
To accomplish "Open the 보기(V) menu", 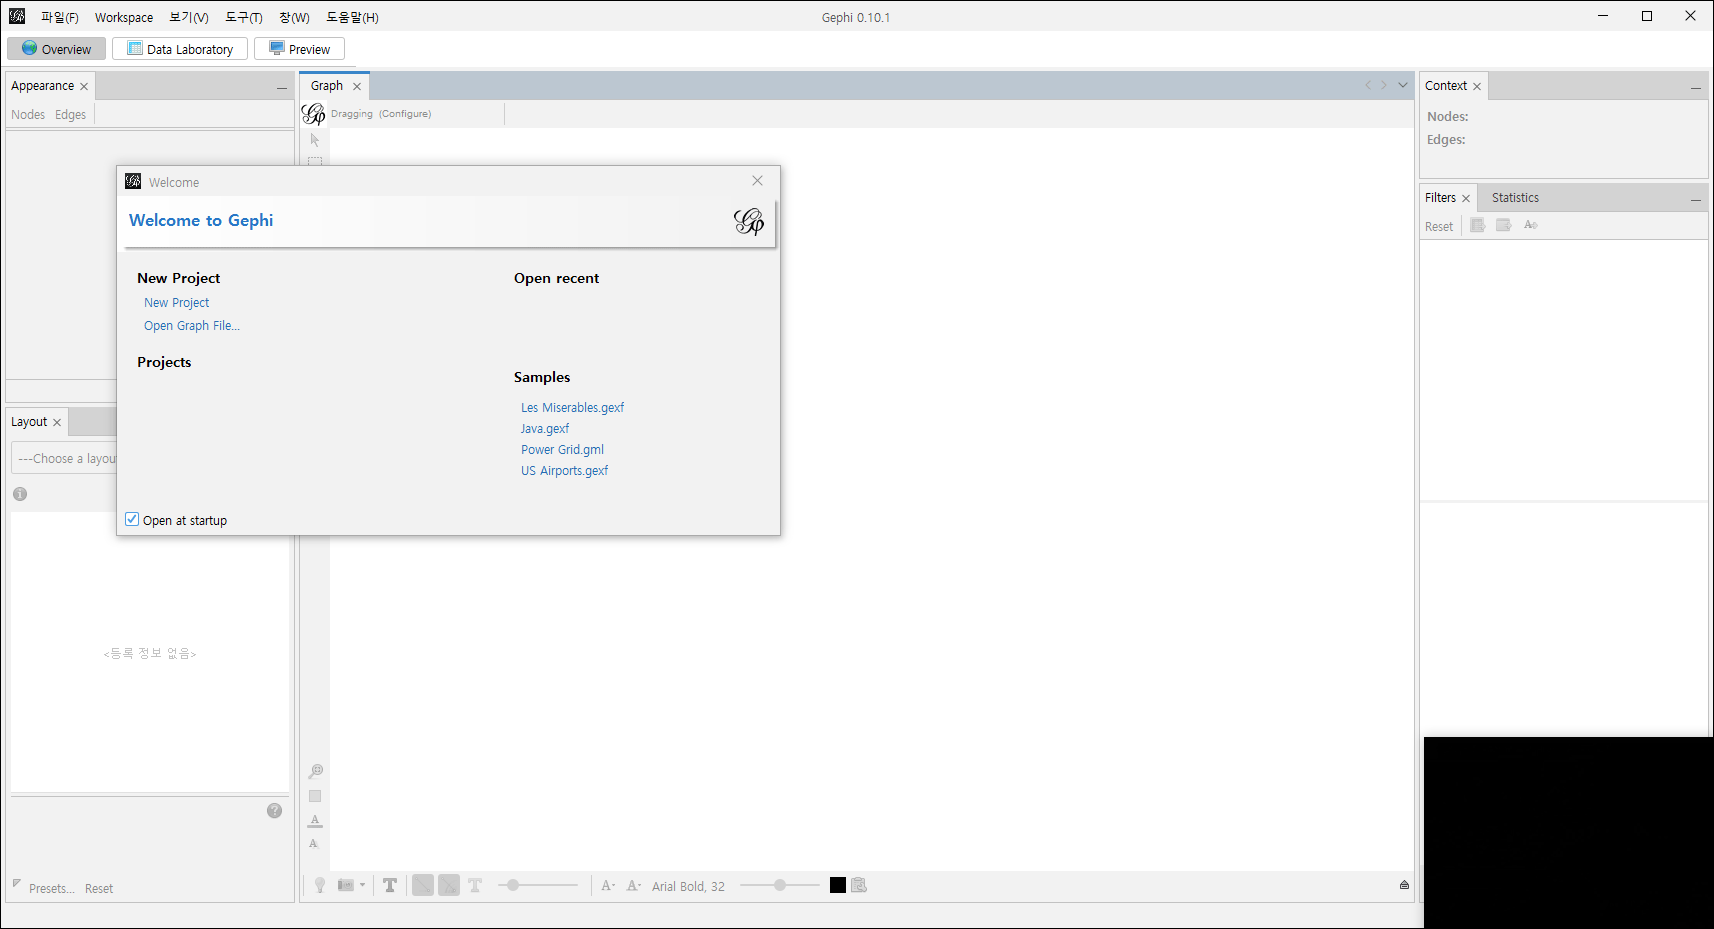I will [x=189, y=17].
